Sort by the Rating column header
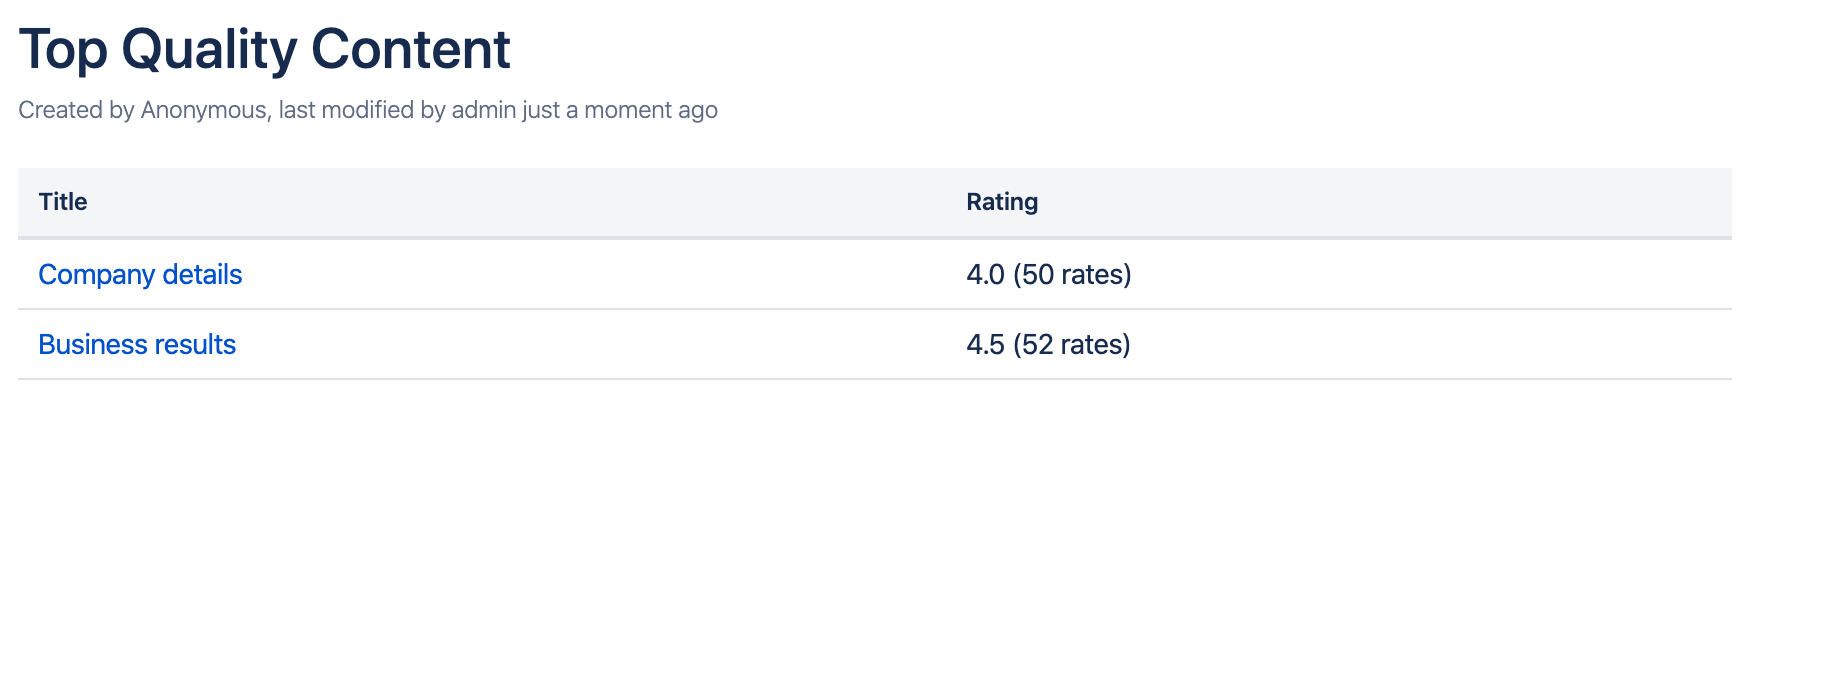The image size is (1832, 682). click(1002, 202)
